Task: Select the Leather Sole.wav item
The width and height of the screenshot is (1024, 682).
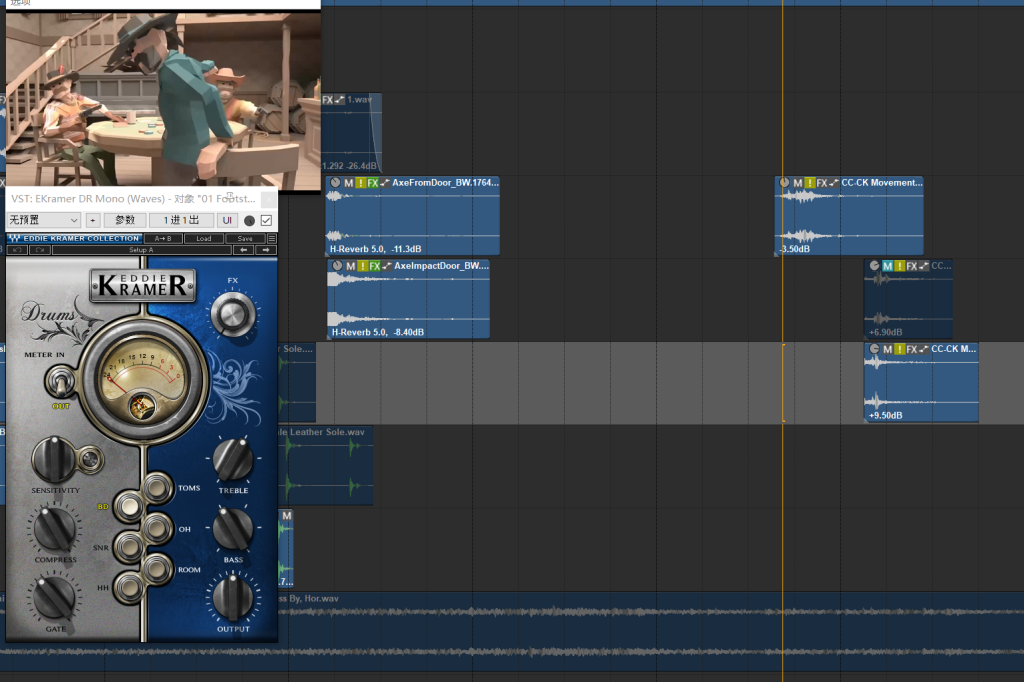Action: (x=325, y=465)
